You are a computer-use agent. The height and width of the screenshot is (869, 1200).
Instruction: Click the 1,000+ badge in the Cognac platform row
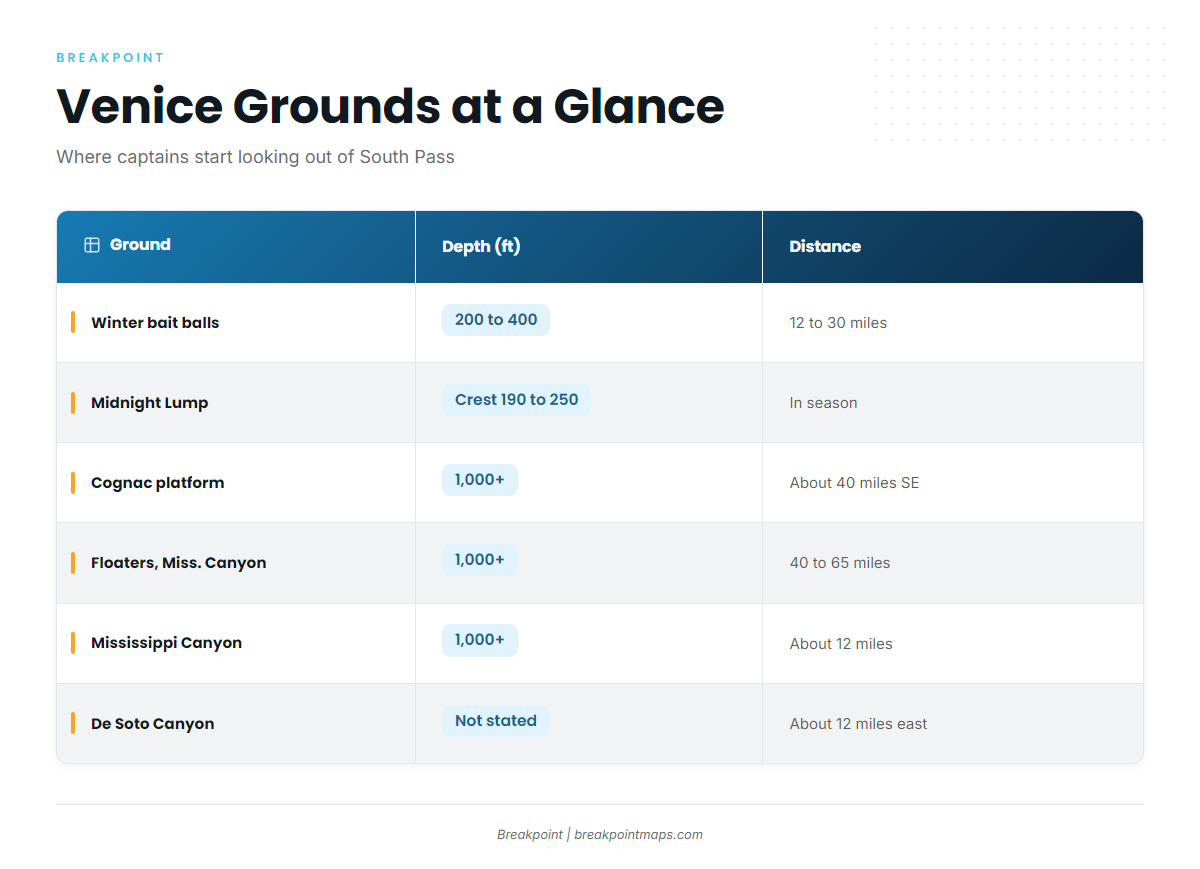tap(480, 480)
